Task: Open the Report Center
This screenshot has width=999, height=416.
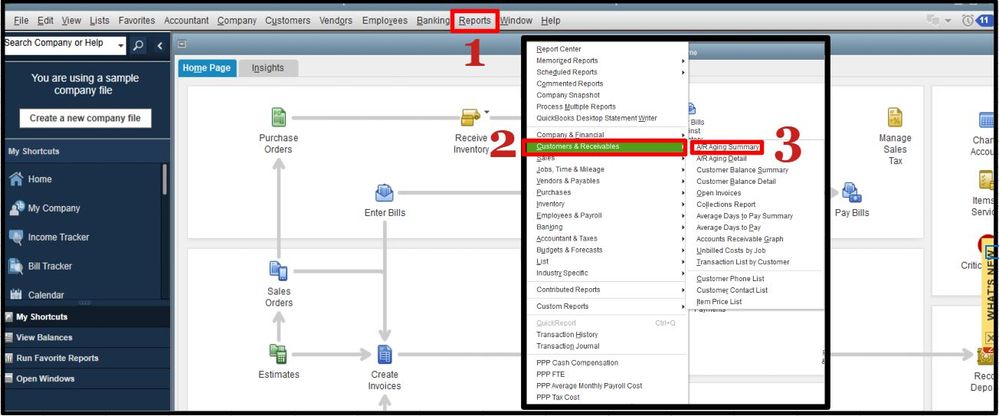Action: [559, 49]
